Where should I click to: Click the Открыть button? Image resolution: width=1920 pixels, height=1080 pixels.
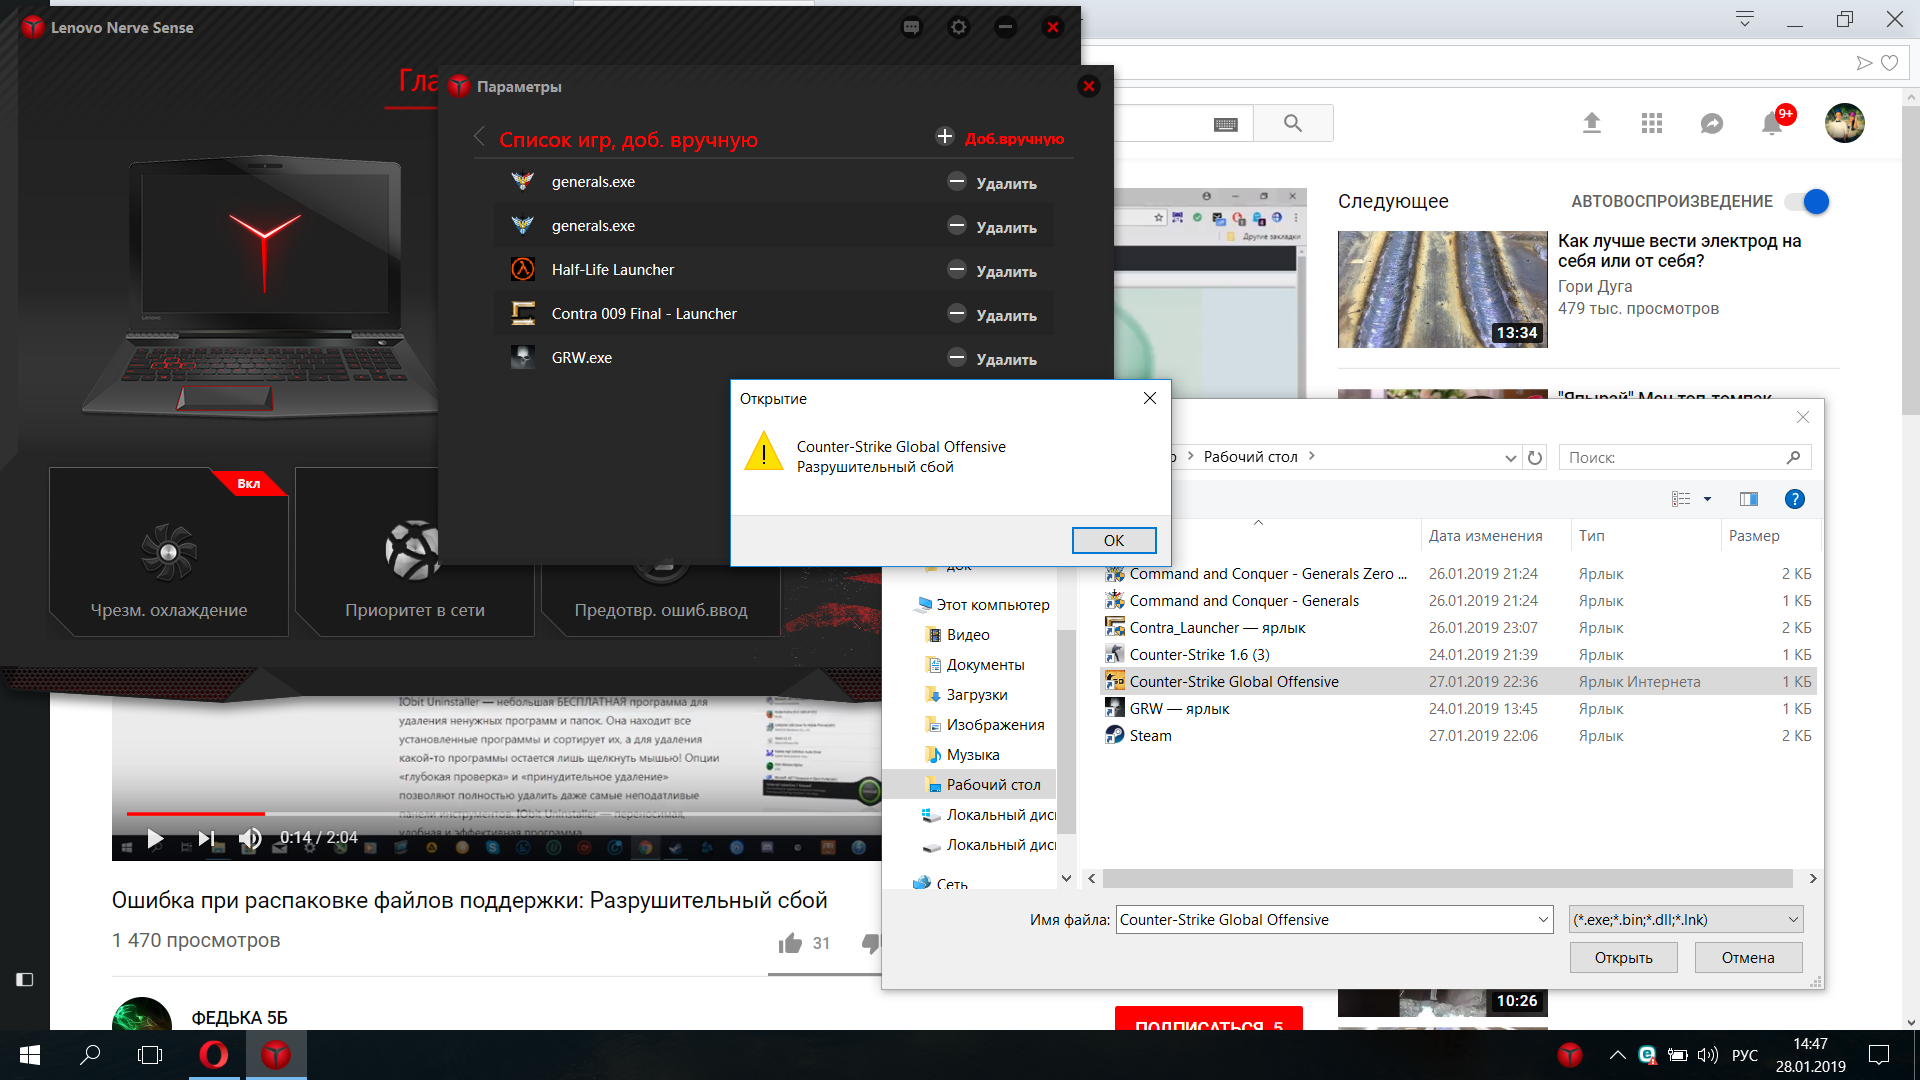click(1623, 958)
